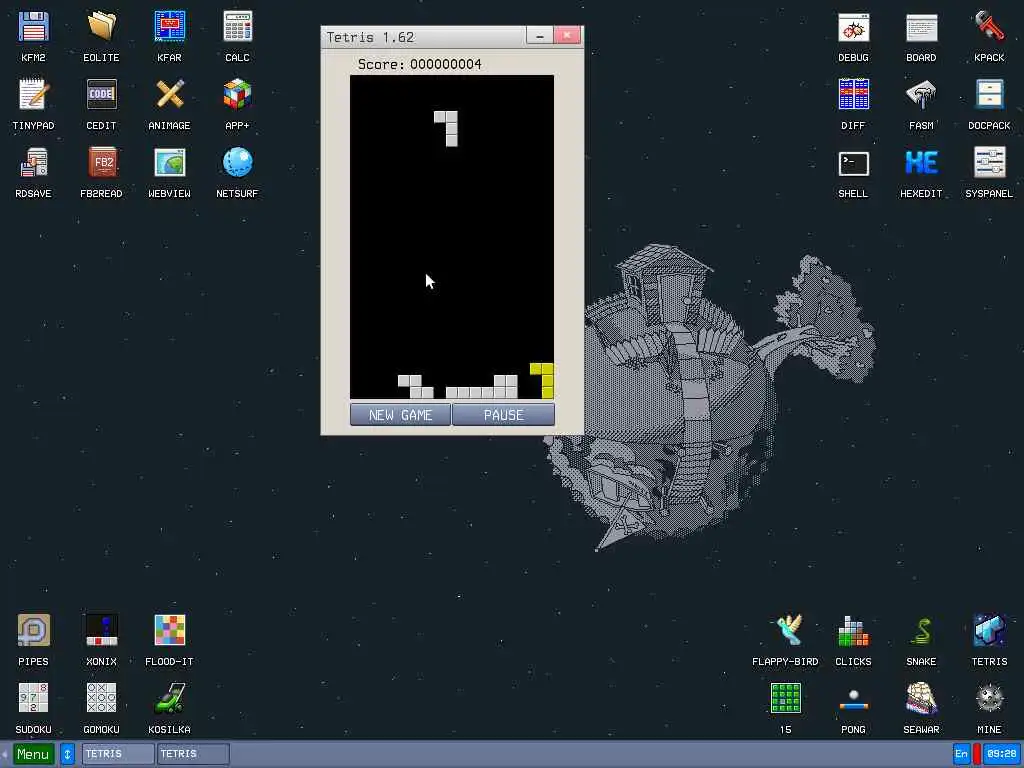Launch the APP+ cube icon
The image size is (1024, 768).
(x=237, y=95)
